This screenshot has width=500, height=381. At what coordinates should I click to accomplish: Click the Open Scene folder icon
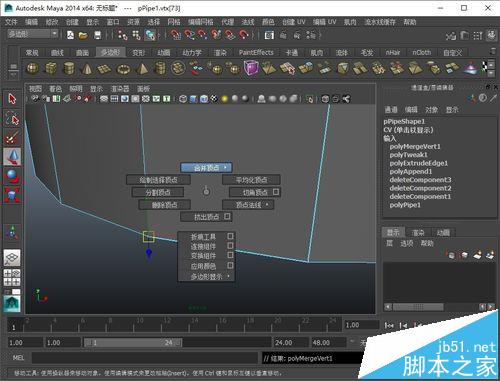(x=83, y=35)
